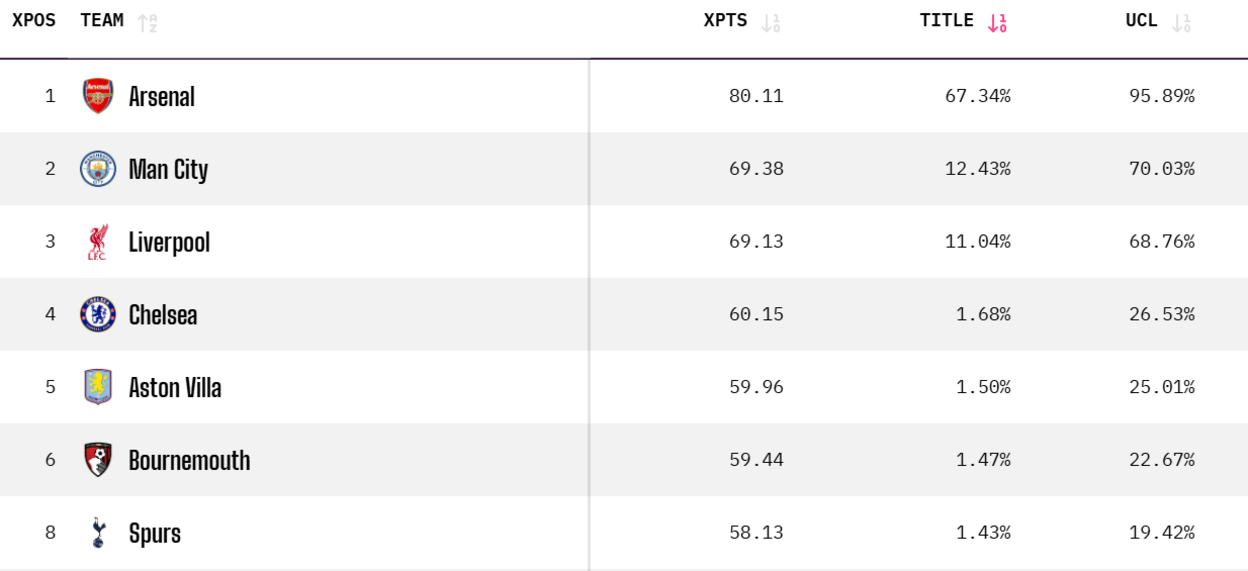Viewport: 1248px width, 571px height.
Task: Click the Aston Villa crest icon
Action: pos(98,387)
